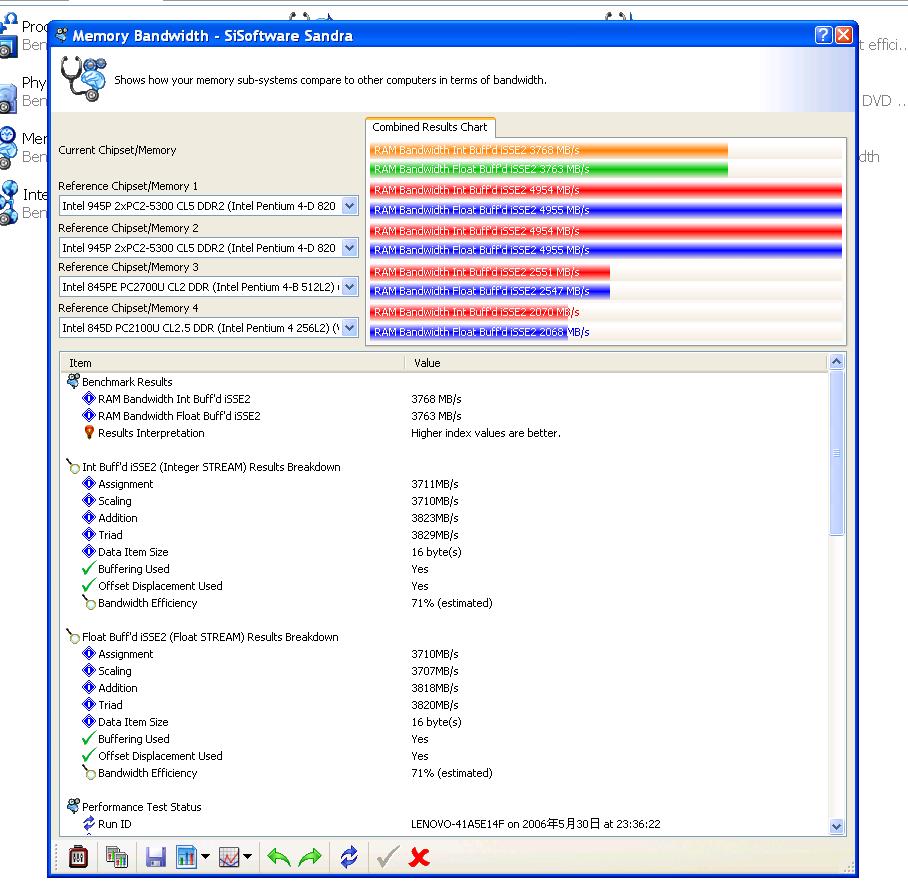
Task: Open the Reference Chipset/Memory 1 dropdown
Action: click(349, 206)
